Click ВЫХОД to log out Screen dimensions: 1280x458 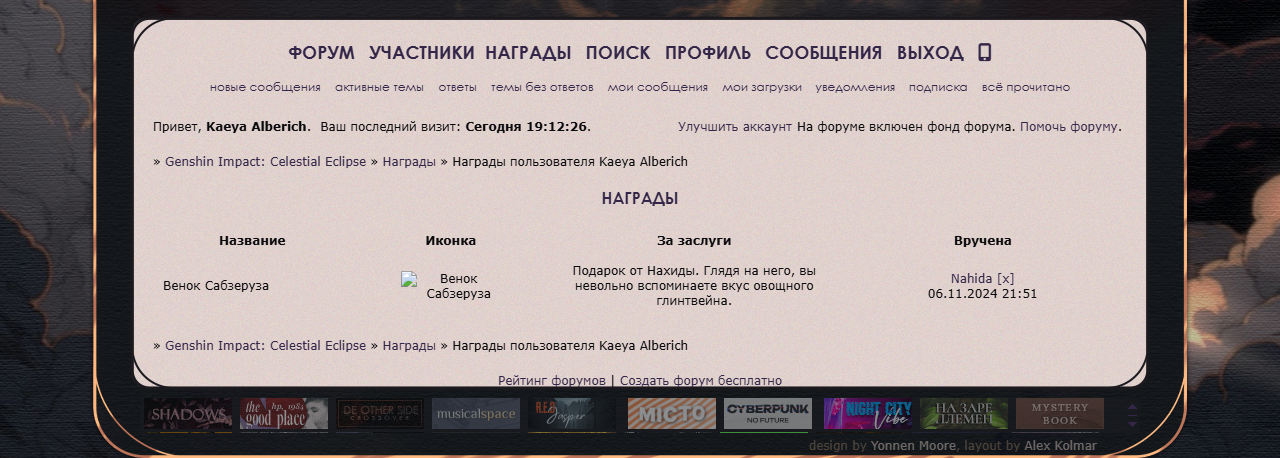pyautogui.click(x=930, y=53)
